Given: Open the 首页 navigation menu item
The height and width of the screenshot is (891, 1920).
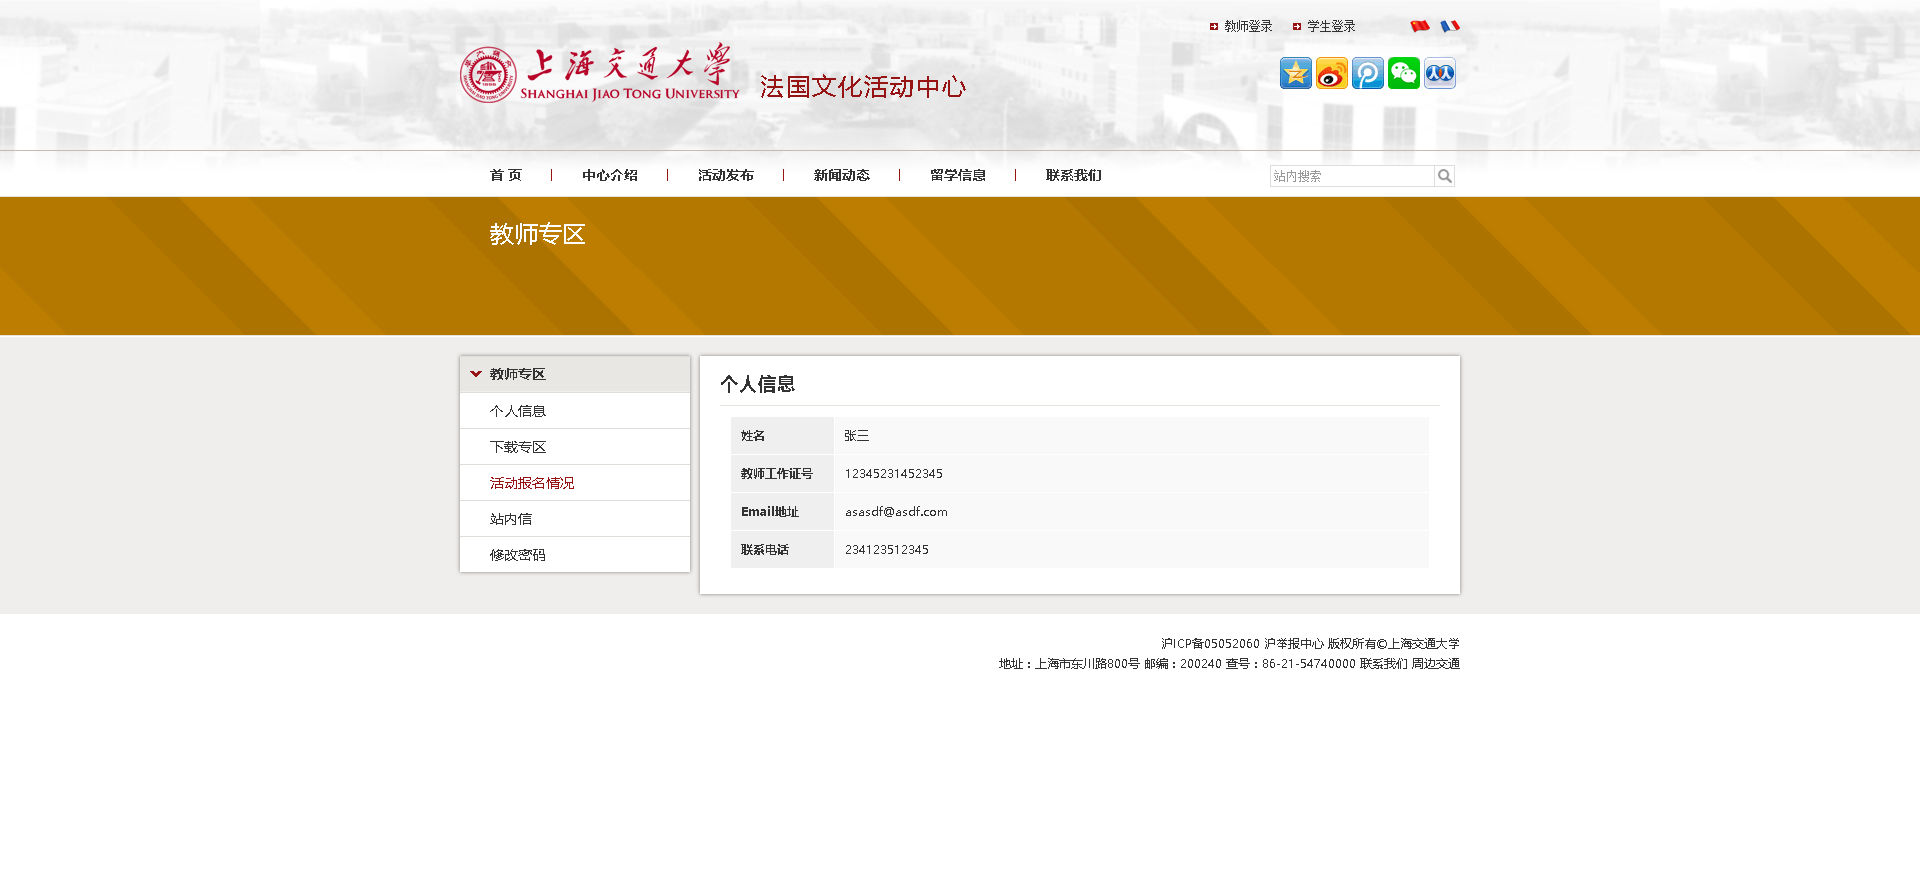Looking at the screenshot, I should [505, 175].
